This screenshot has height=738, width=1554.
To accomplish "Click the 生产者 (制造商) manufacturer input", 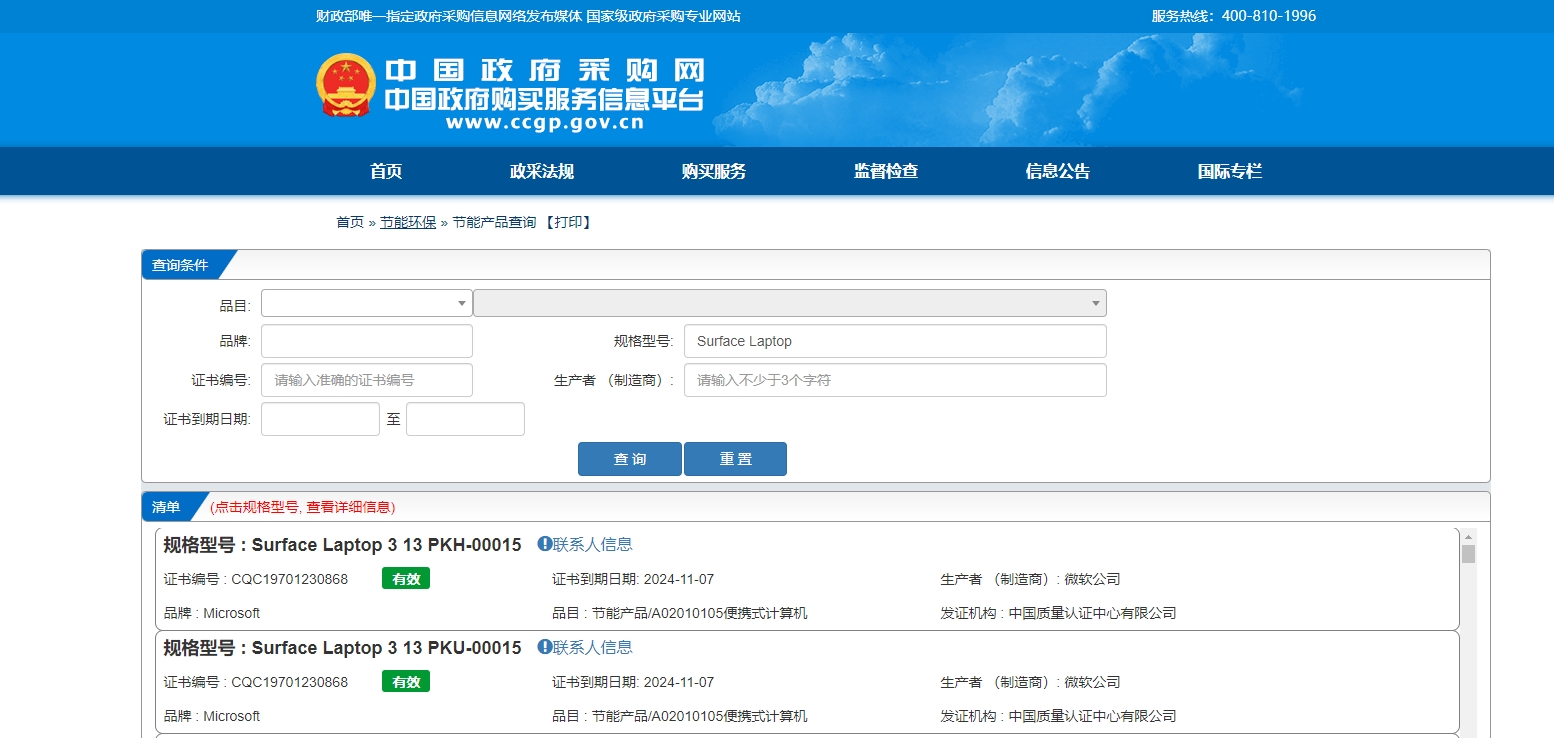I will pyautogui.click(x=895, y=380).
